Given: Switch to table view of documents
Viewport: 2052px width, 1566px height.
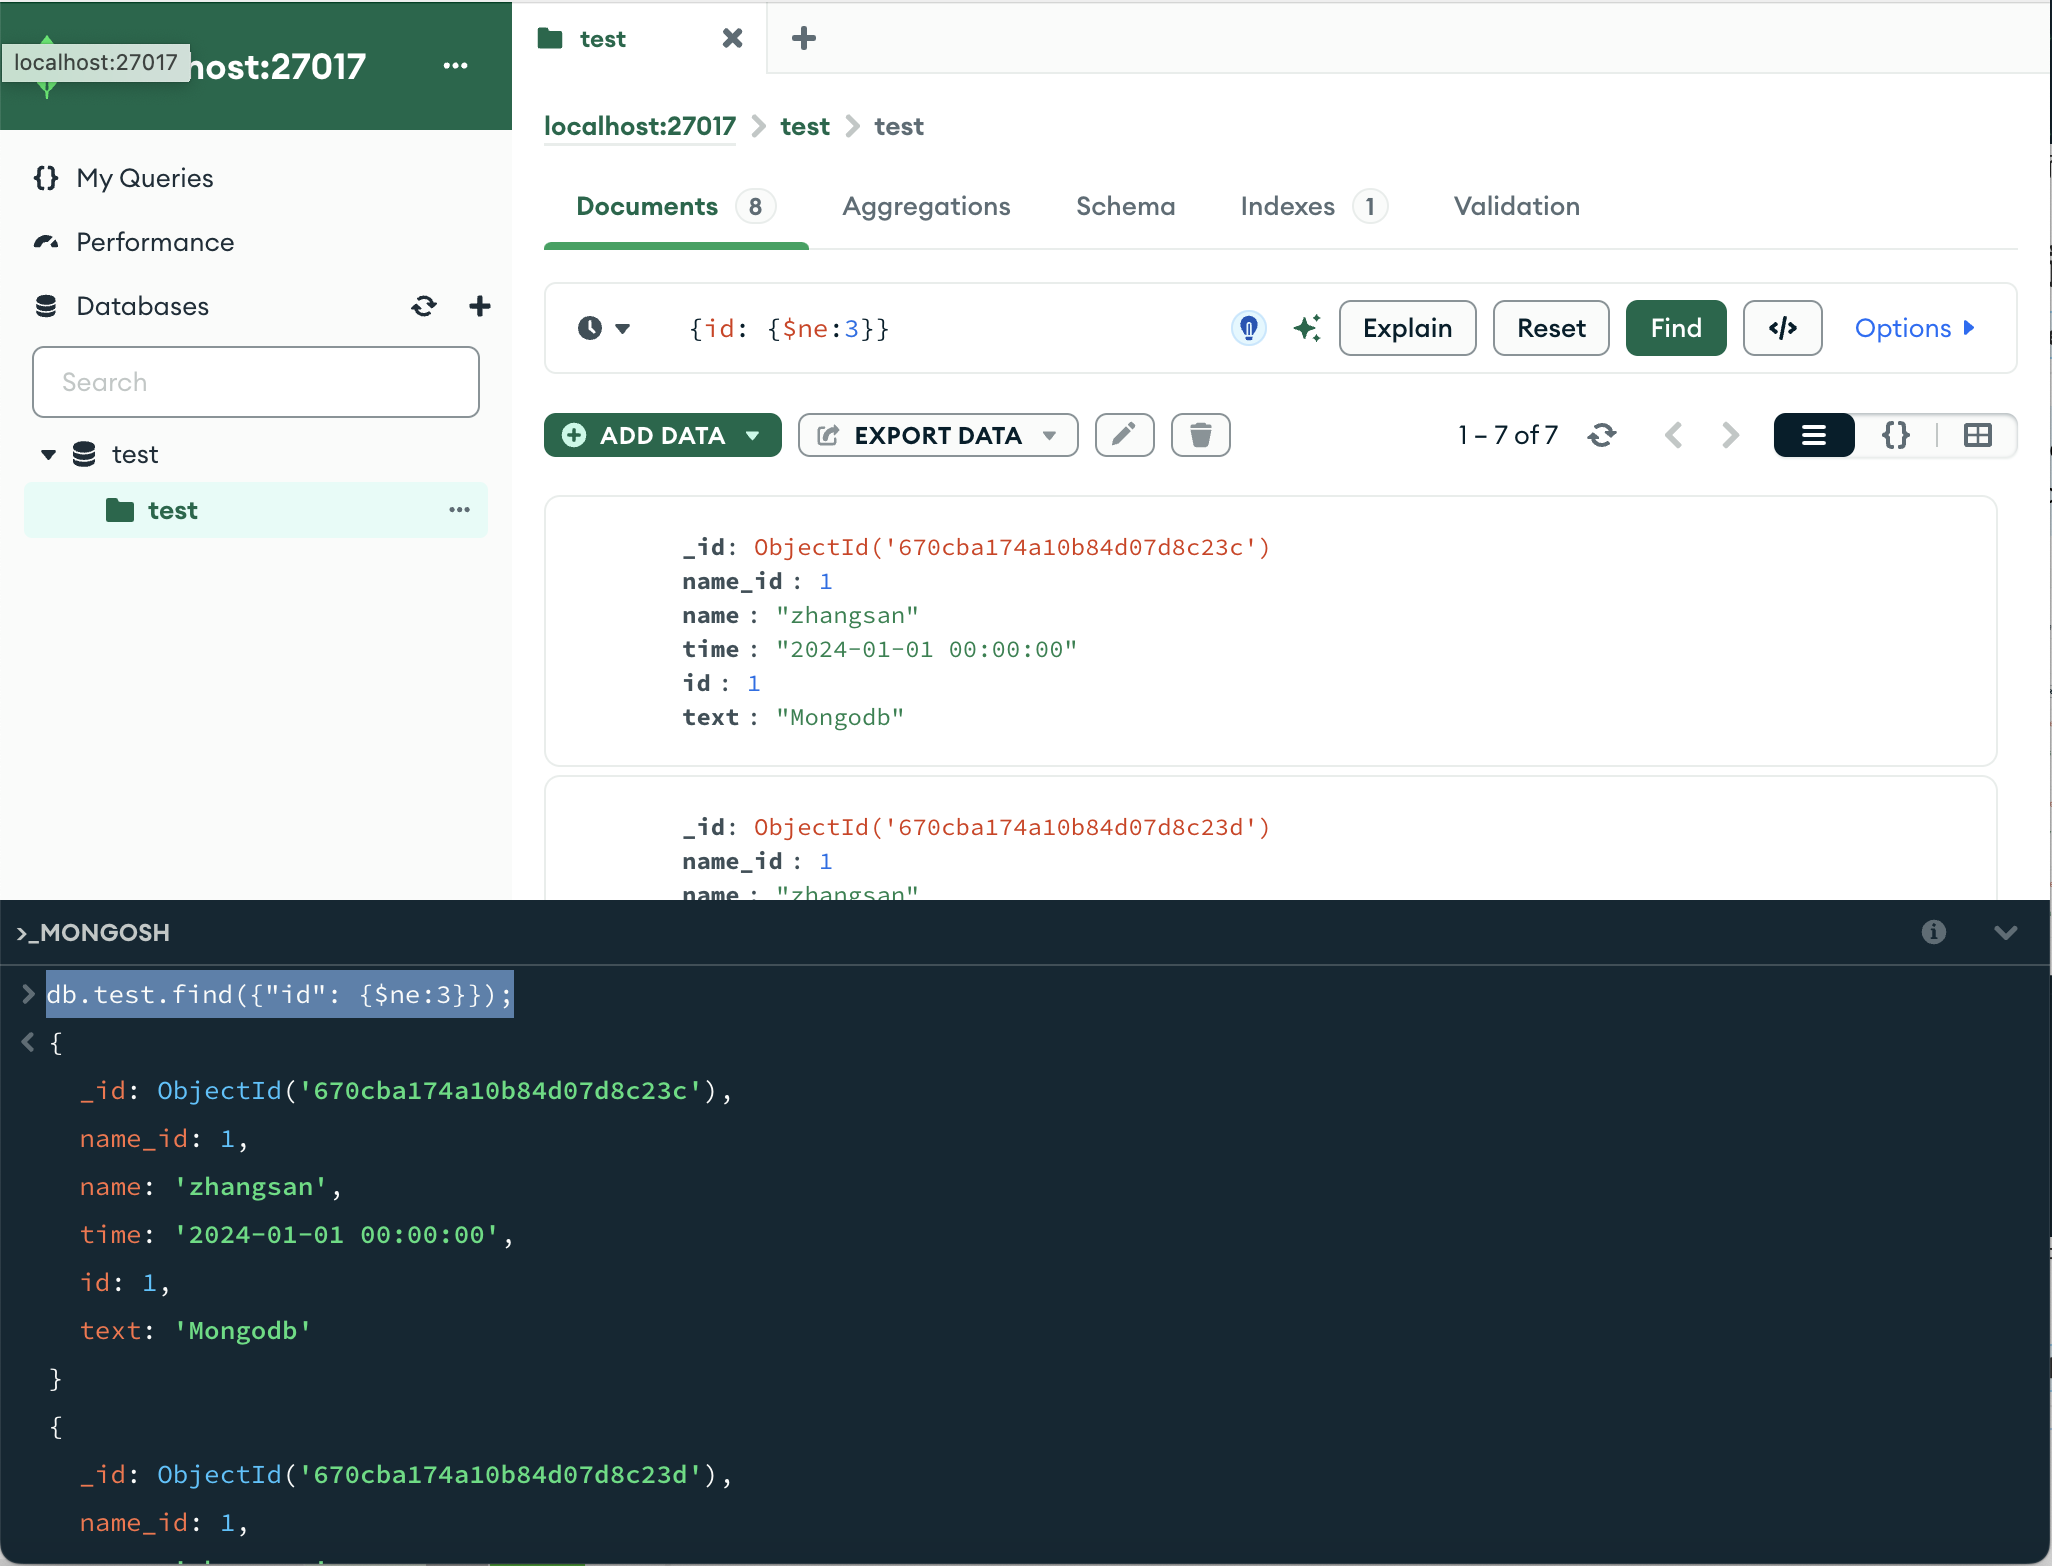Looking at the screenshot, I should (1977, 435).
